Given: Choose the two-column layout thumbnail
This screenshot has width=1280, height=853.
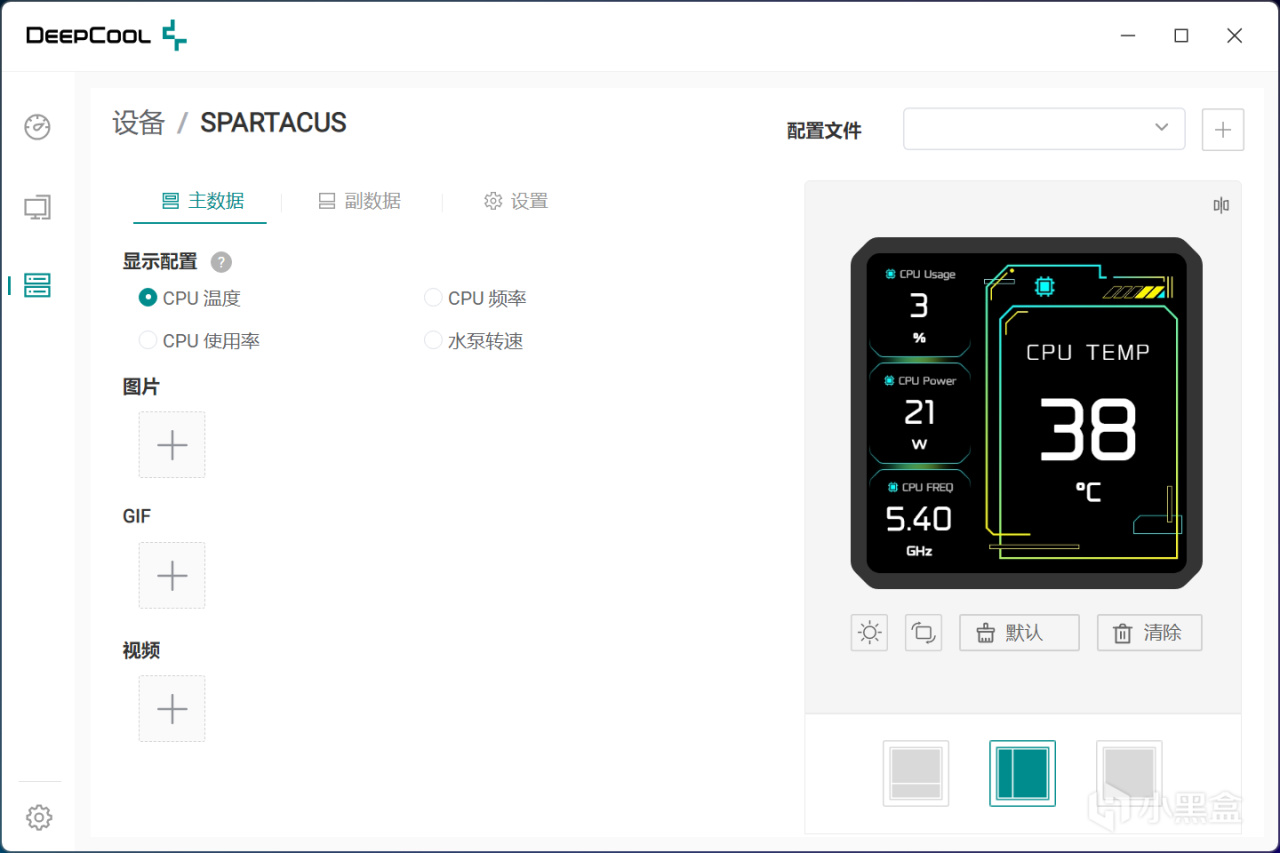Looking at the screenshot, I should click(x=1022, y=773).
